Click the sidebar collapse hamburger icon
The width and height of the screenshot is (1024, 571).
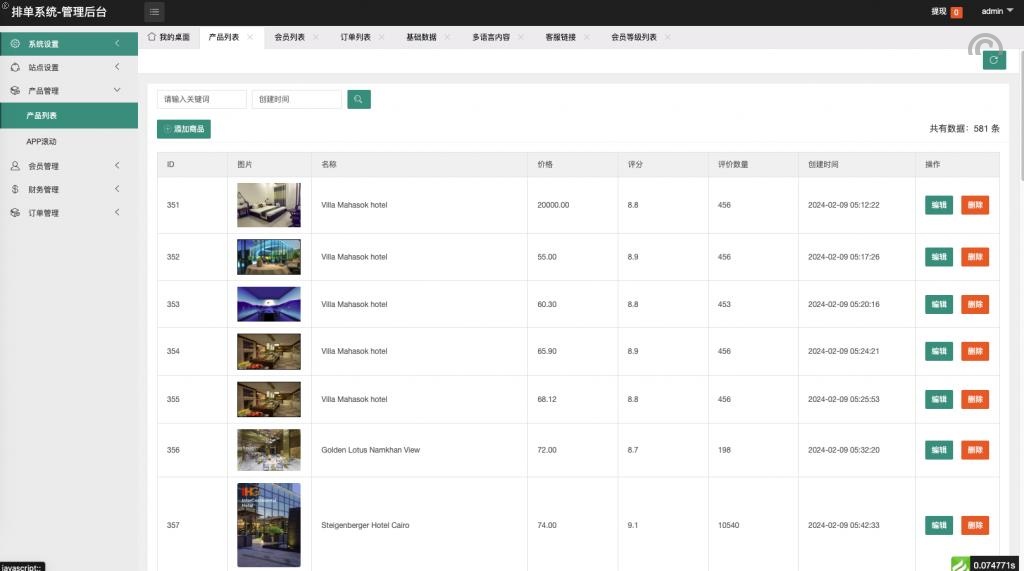click(155, 12)
